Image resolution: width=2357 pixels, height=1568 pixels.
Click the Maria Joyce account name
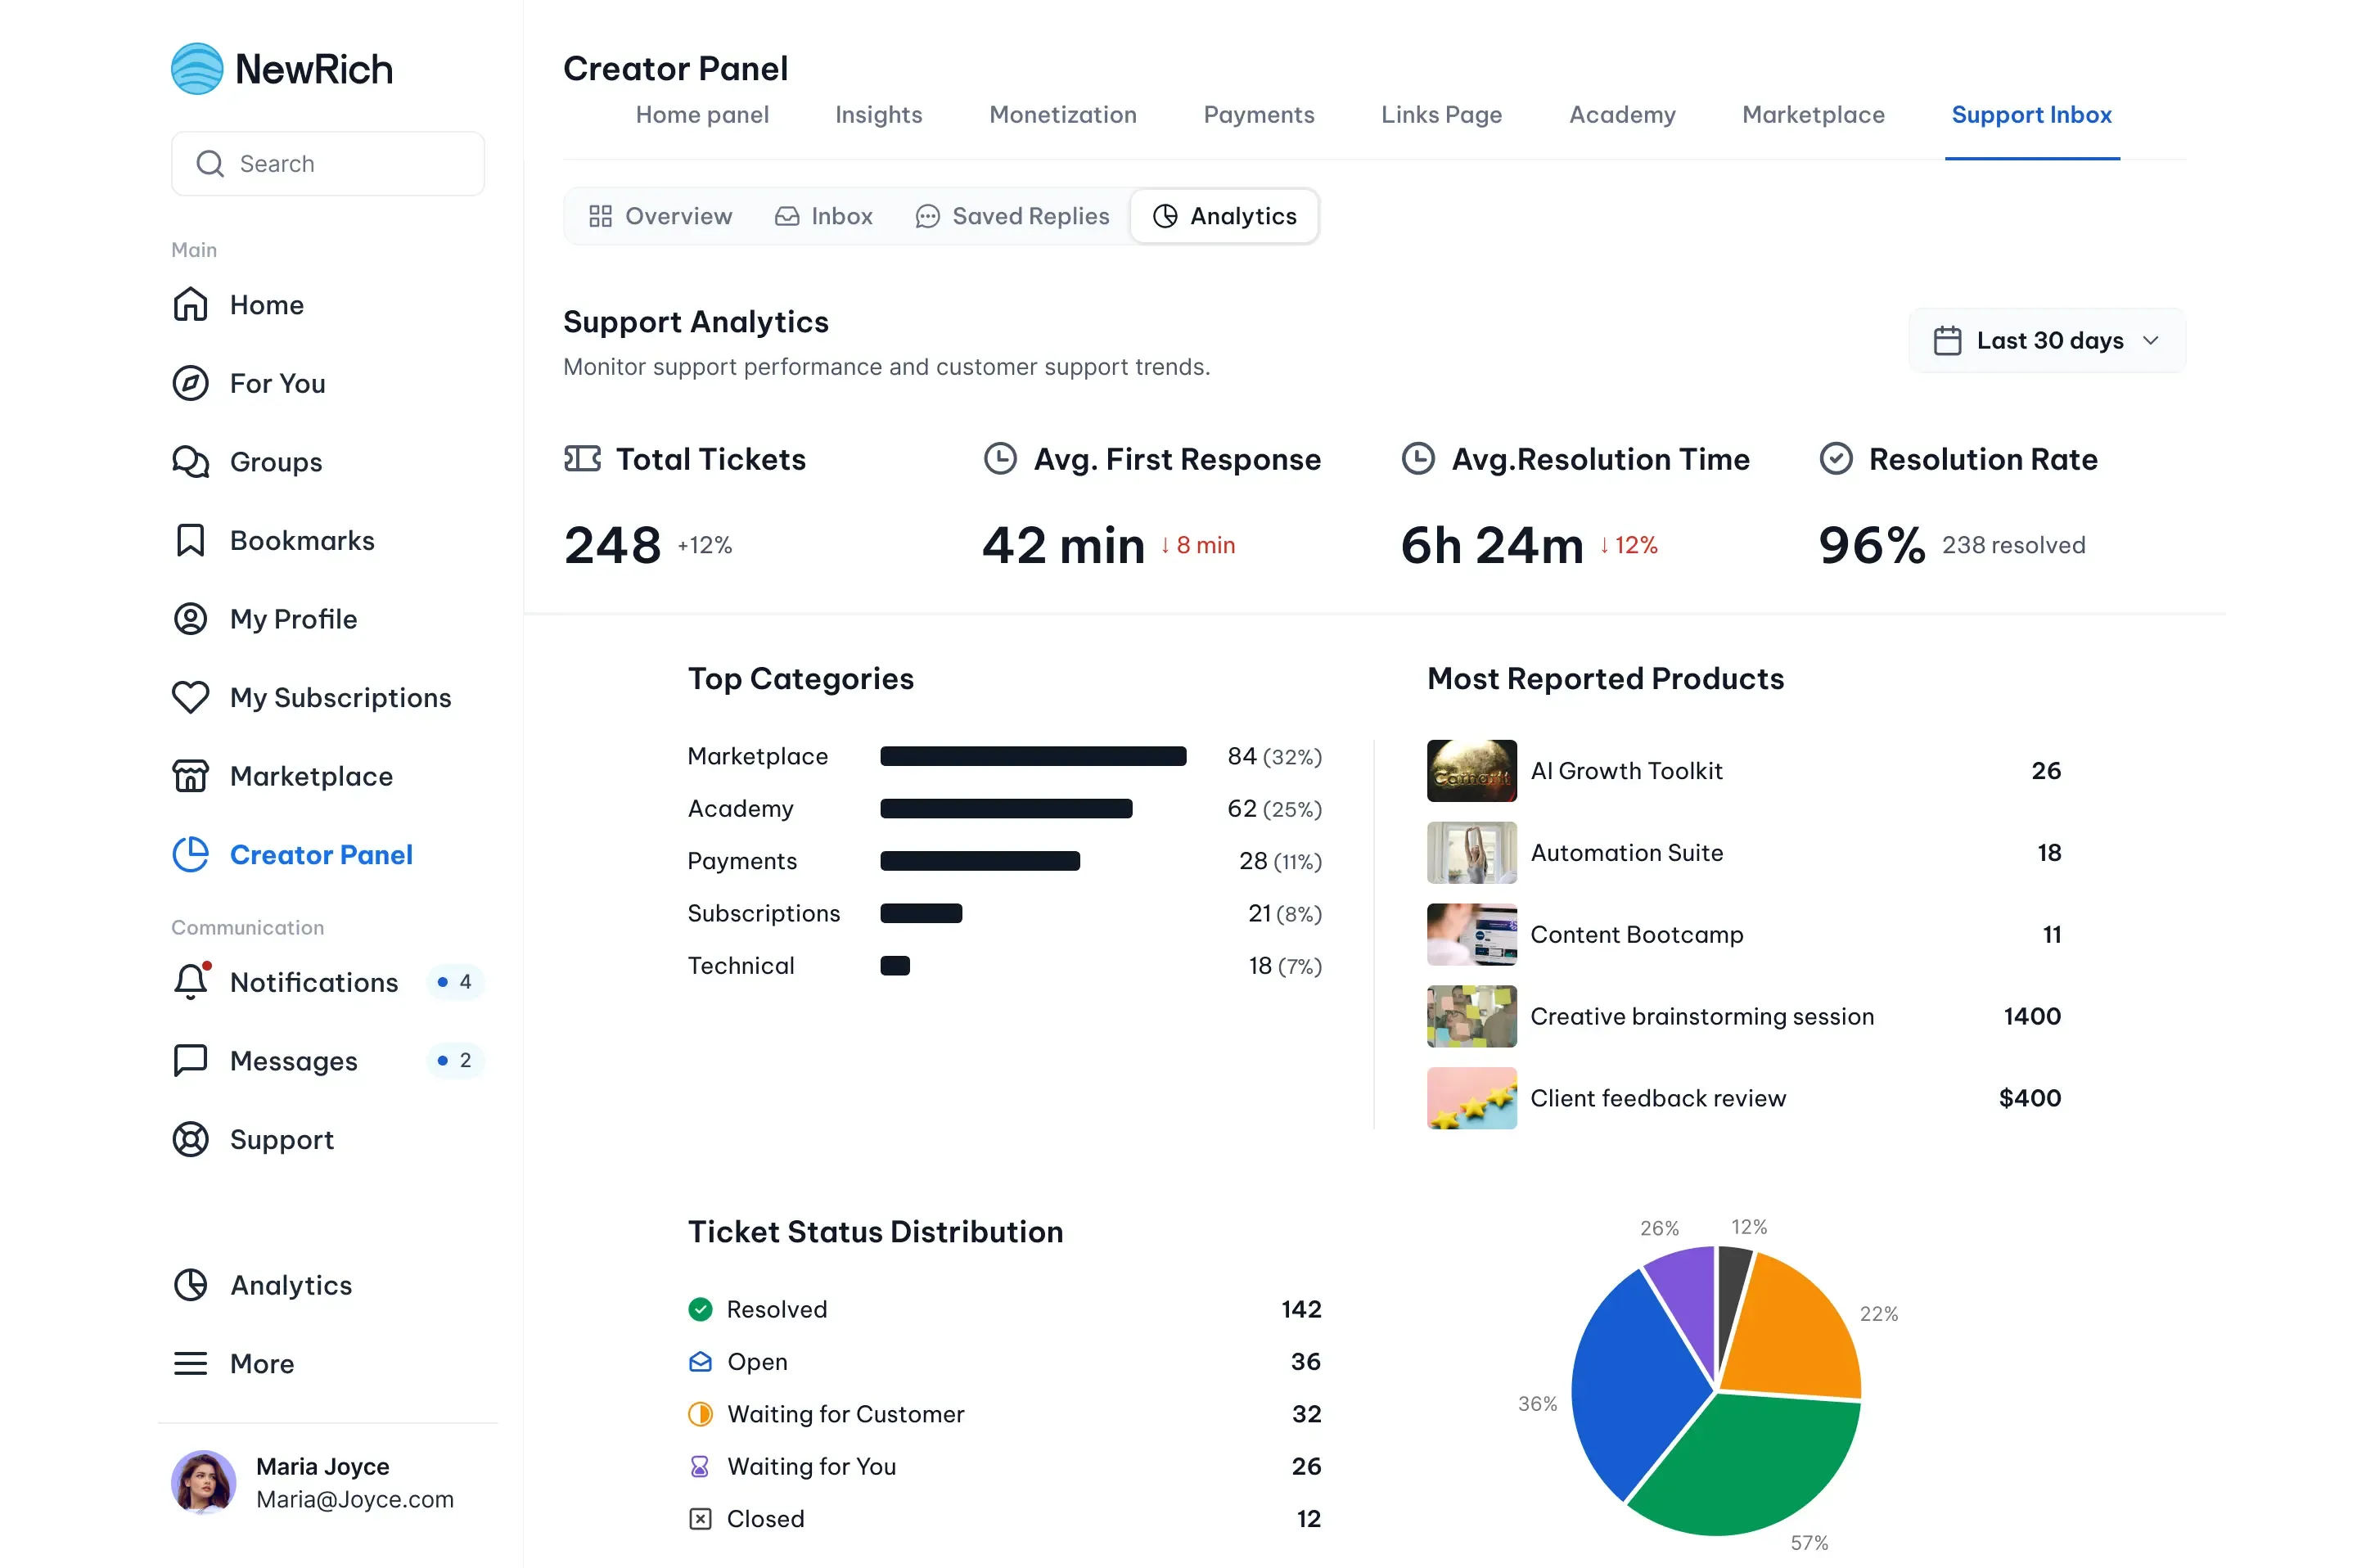coord(323,1466)
